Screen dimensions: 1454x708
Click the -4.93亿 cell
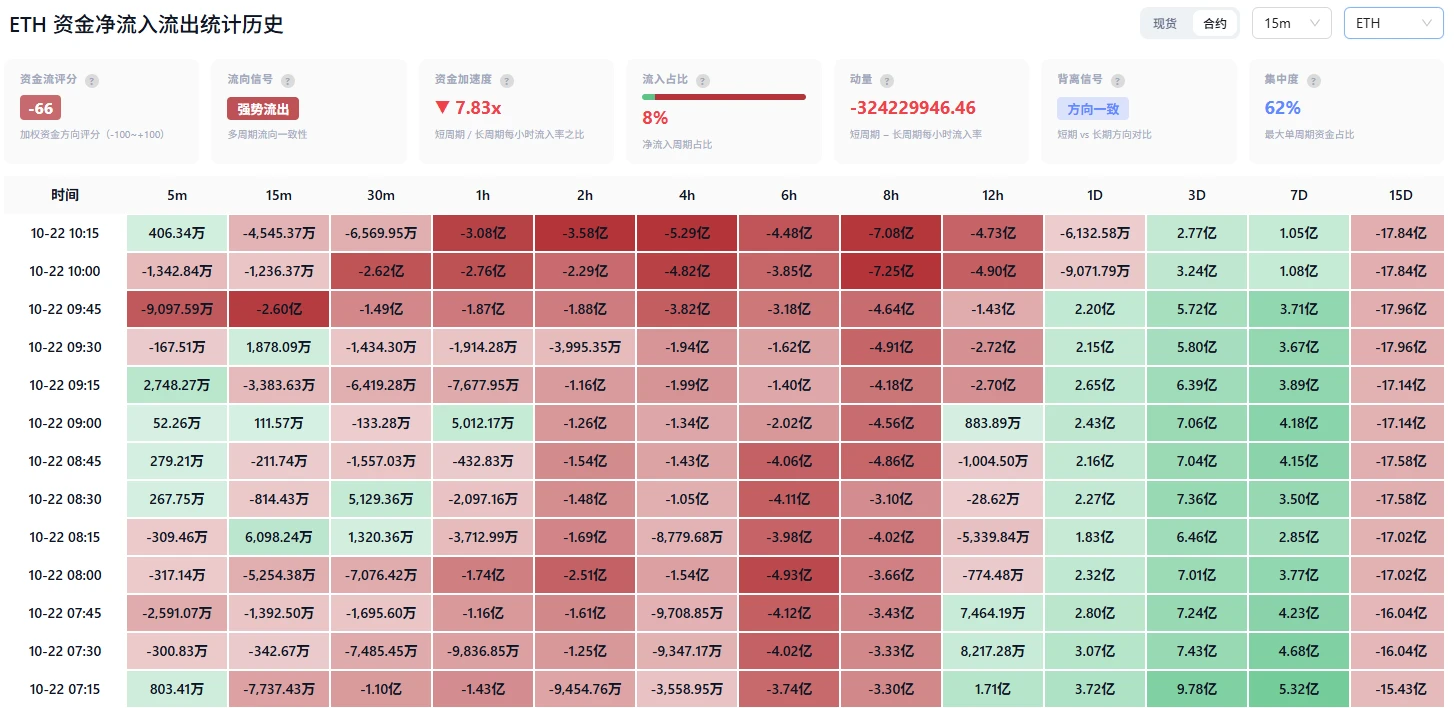point(789,575)
